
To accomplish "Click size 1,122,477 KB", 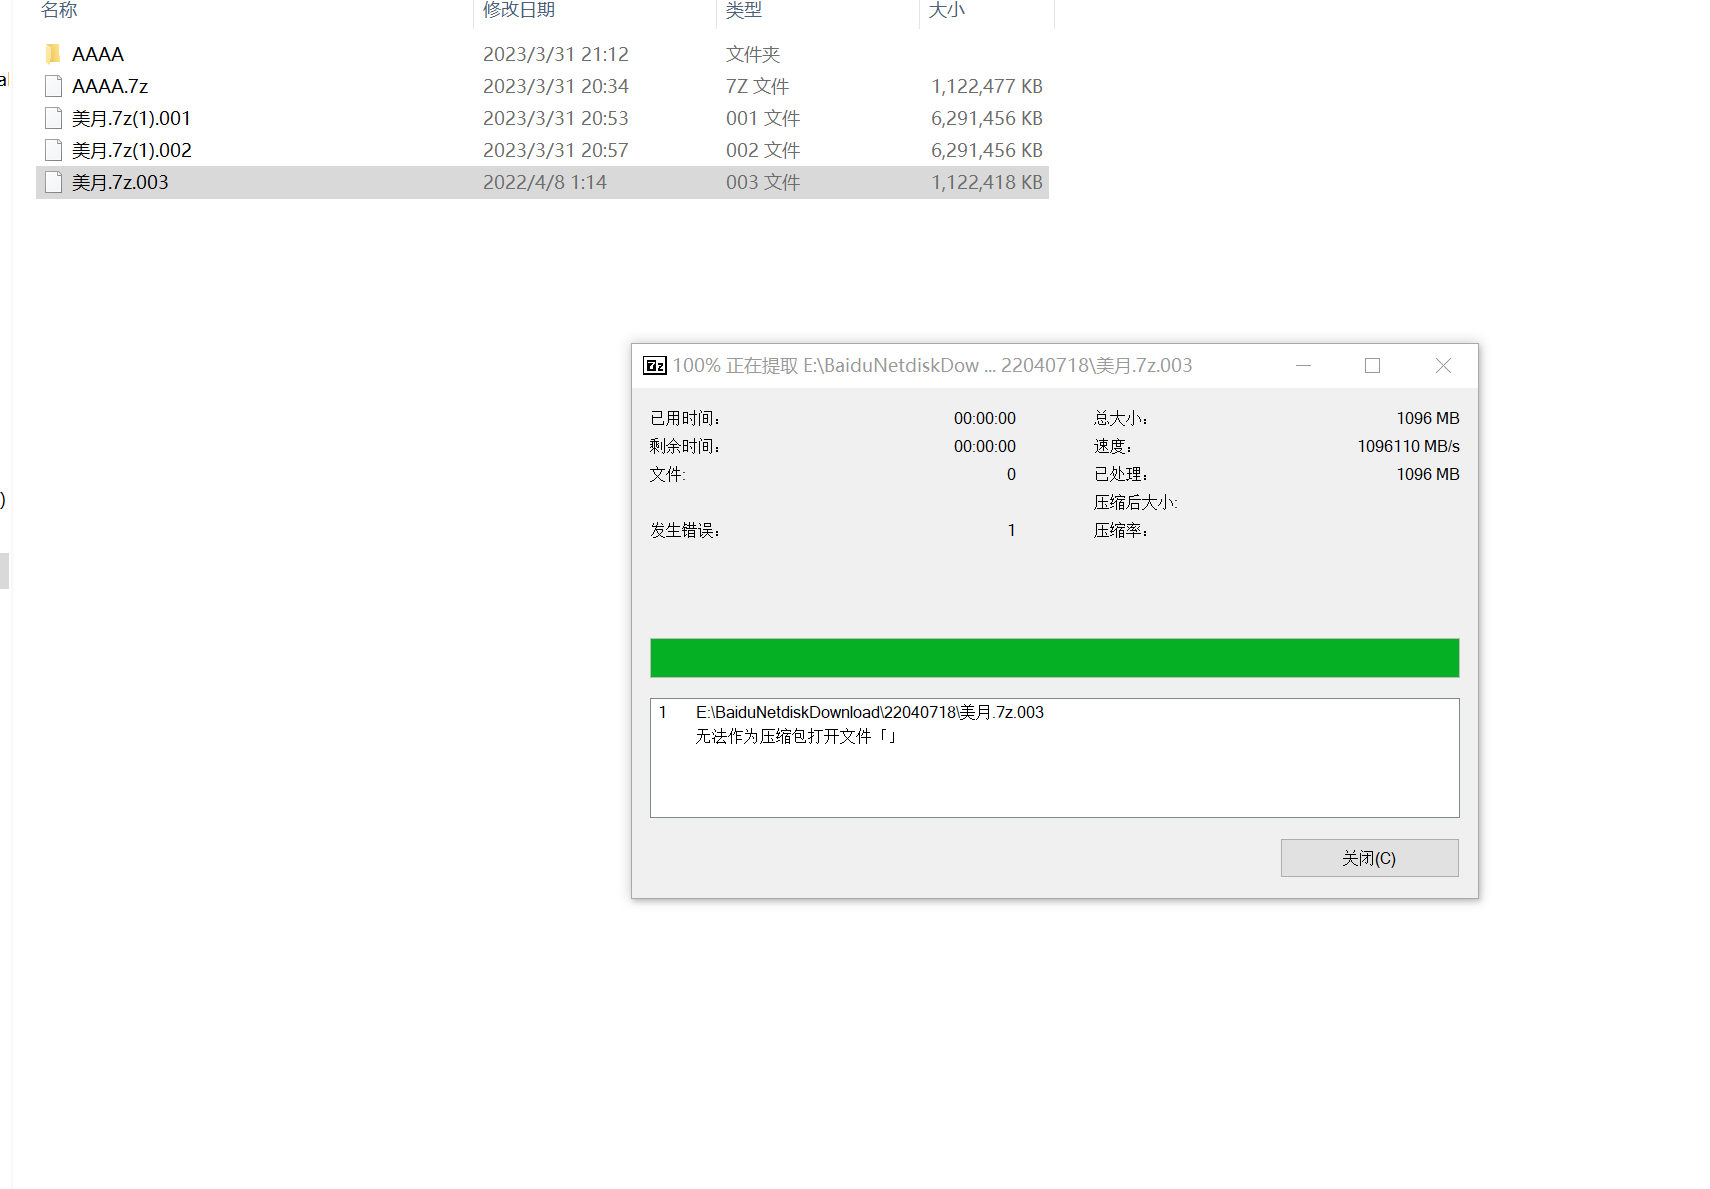I will point(987,86).
